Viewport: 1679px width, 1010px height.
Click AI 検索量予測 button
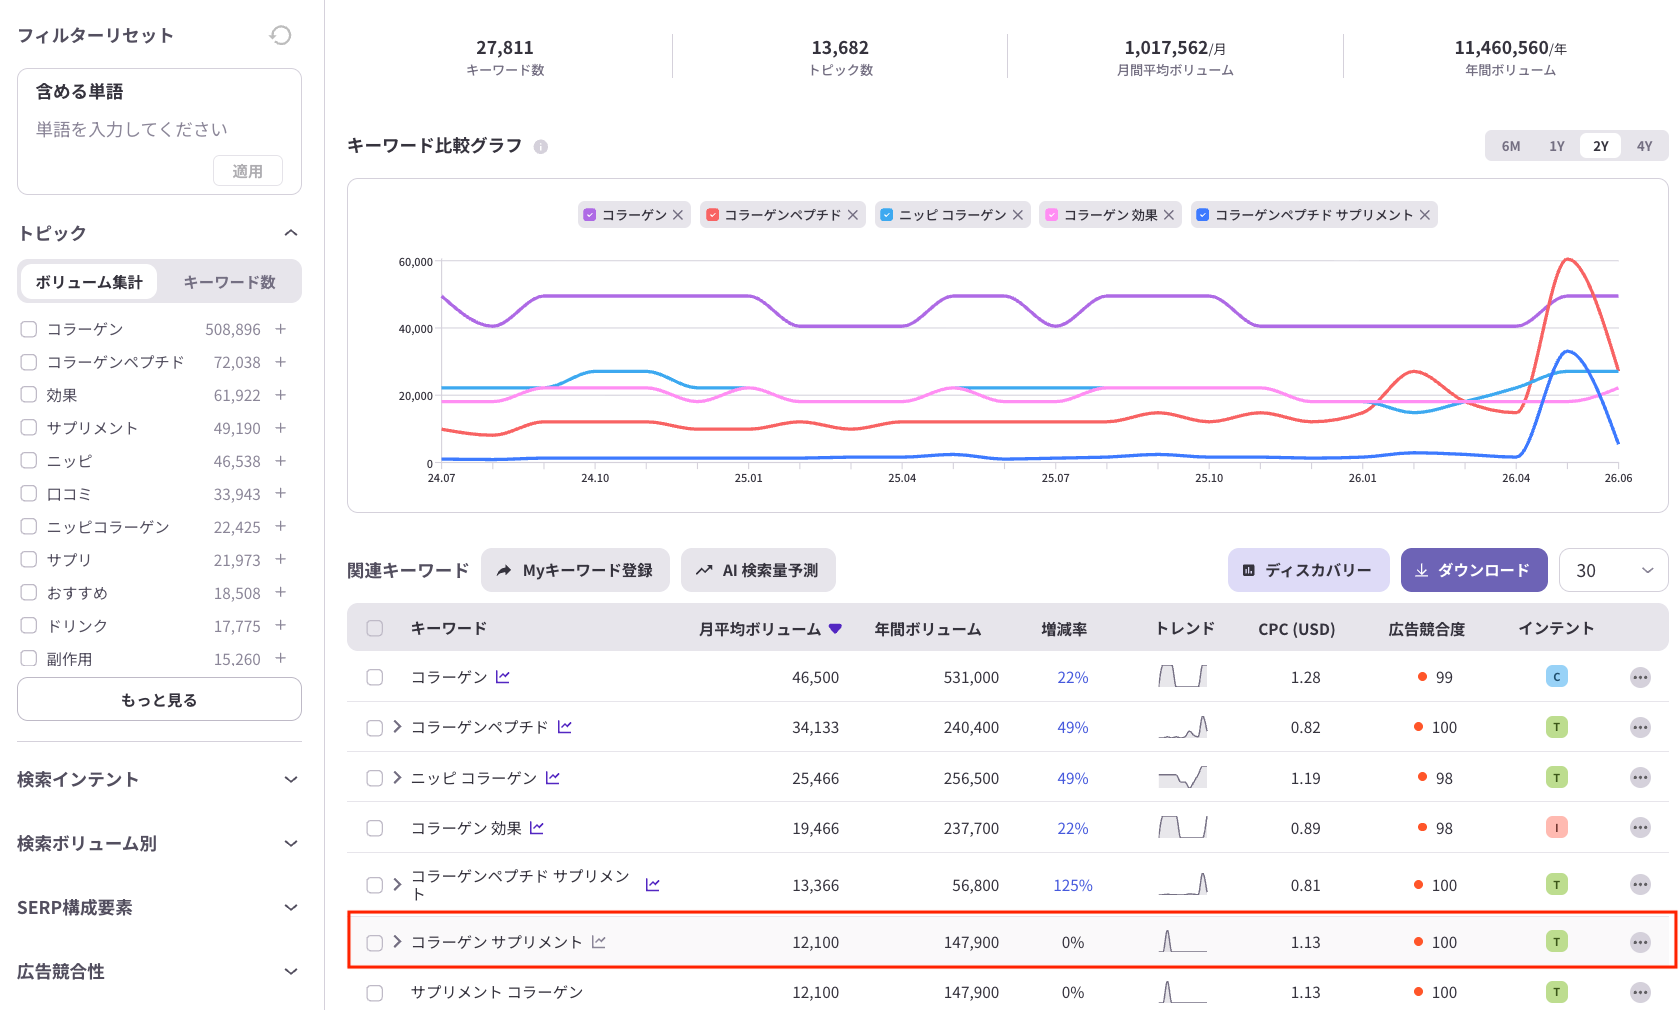click(758, 570)
